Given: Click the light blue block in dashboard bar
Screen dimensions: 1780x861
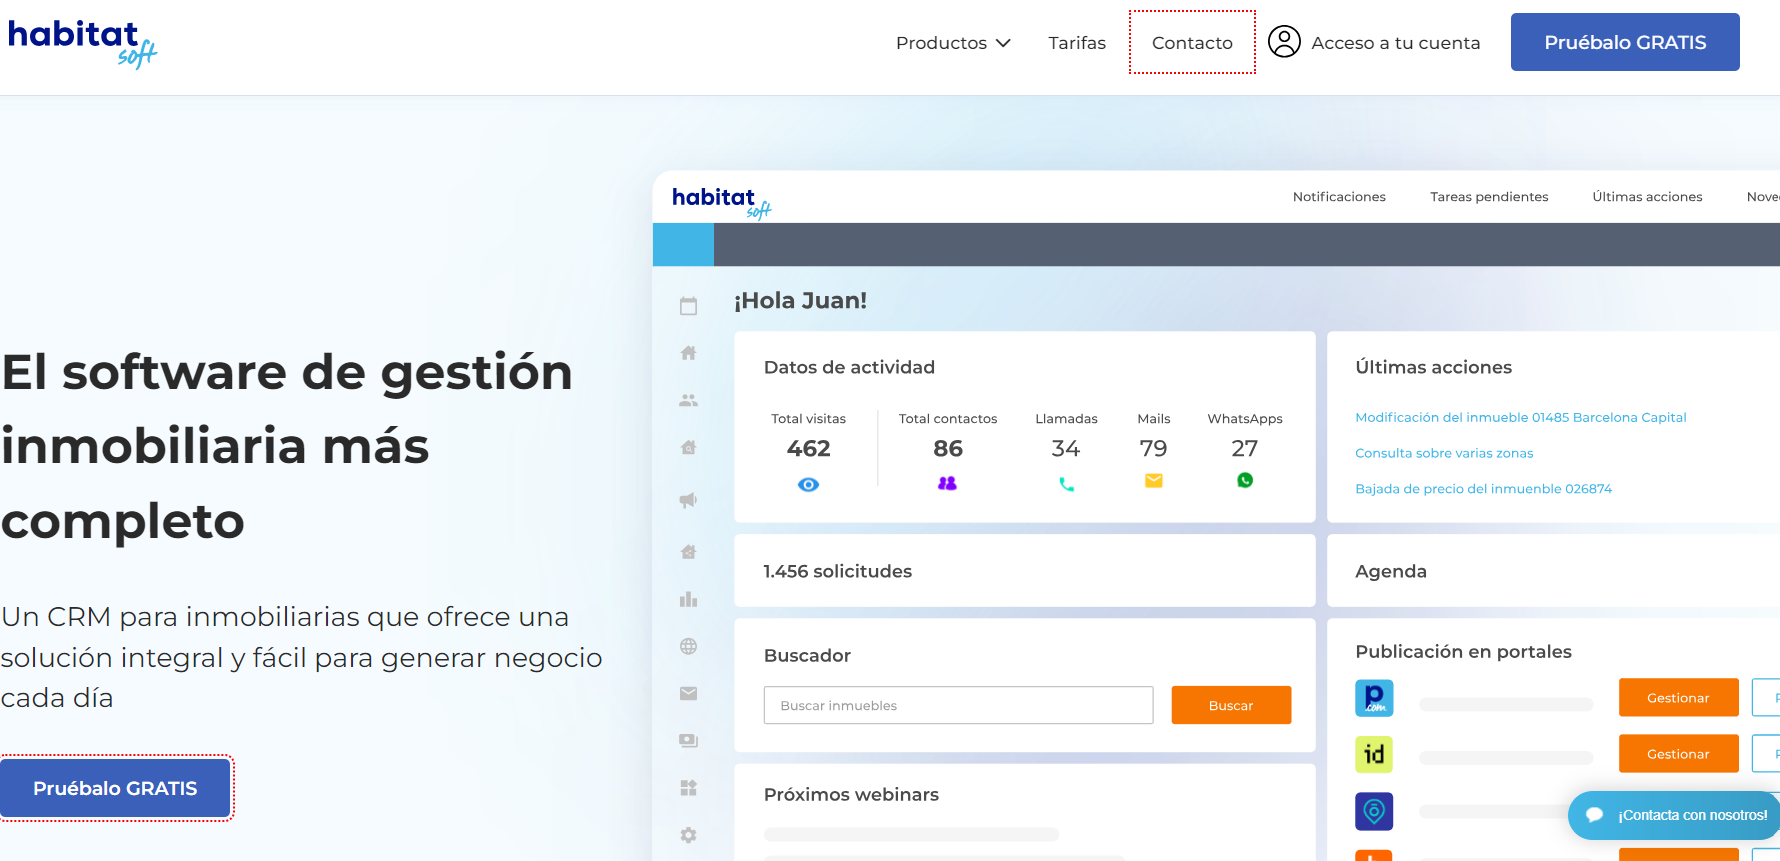Looking at the screenshot, I should click(x=683, y=244).
